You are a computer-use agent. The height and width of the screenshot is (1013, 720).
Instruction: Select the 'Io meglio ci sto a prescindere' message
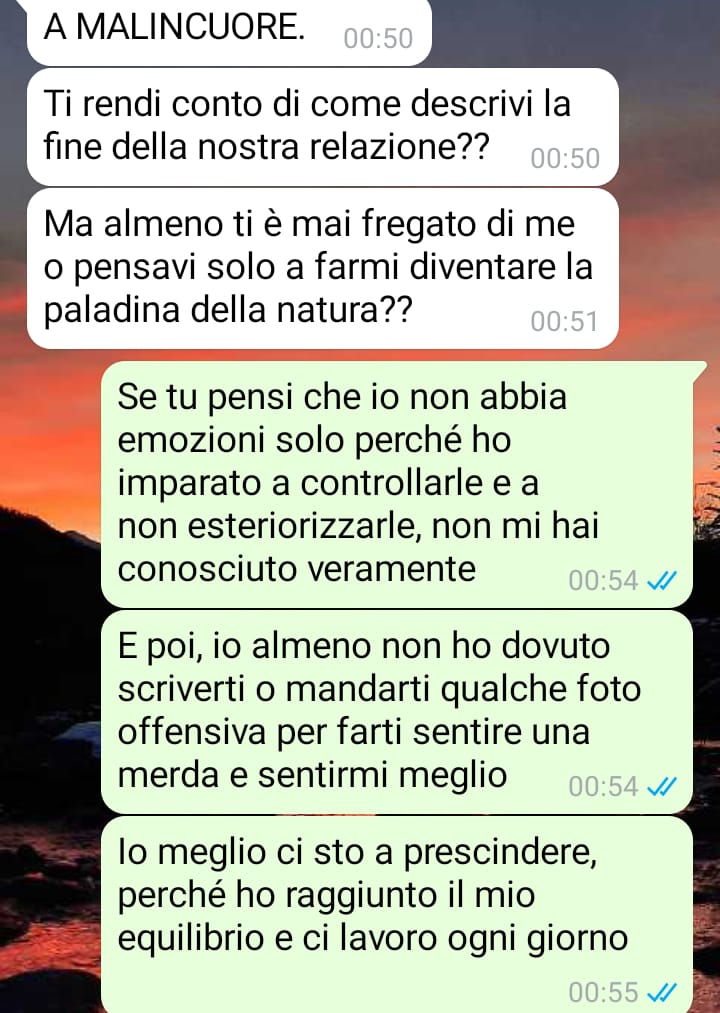[x=397, y=915]
